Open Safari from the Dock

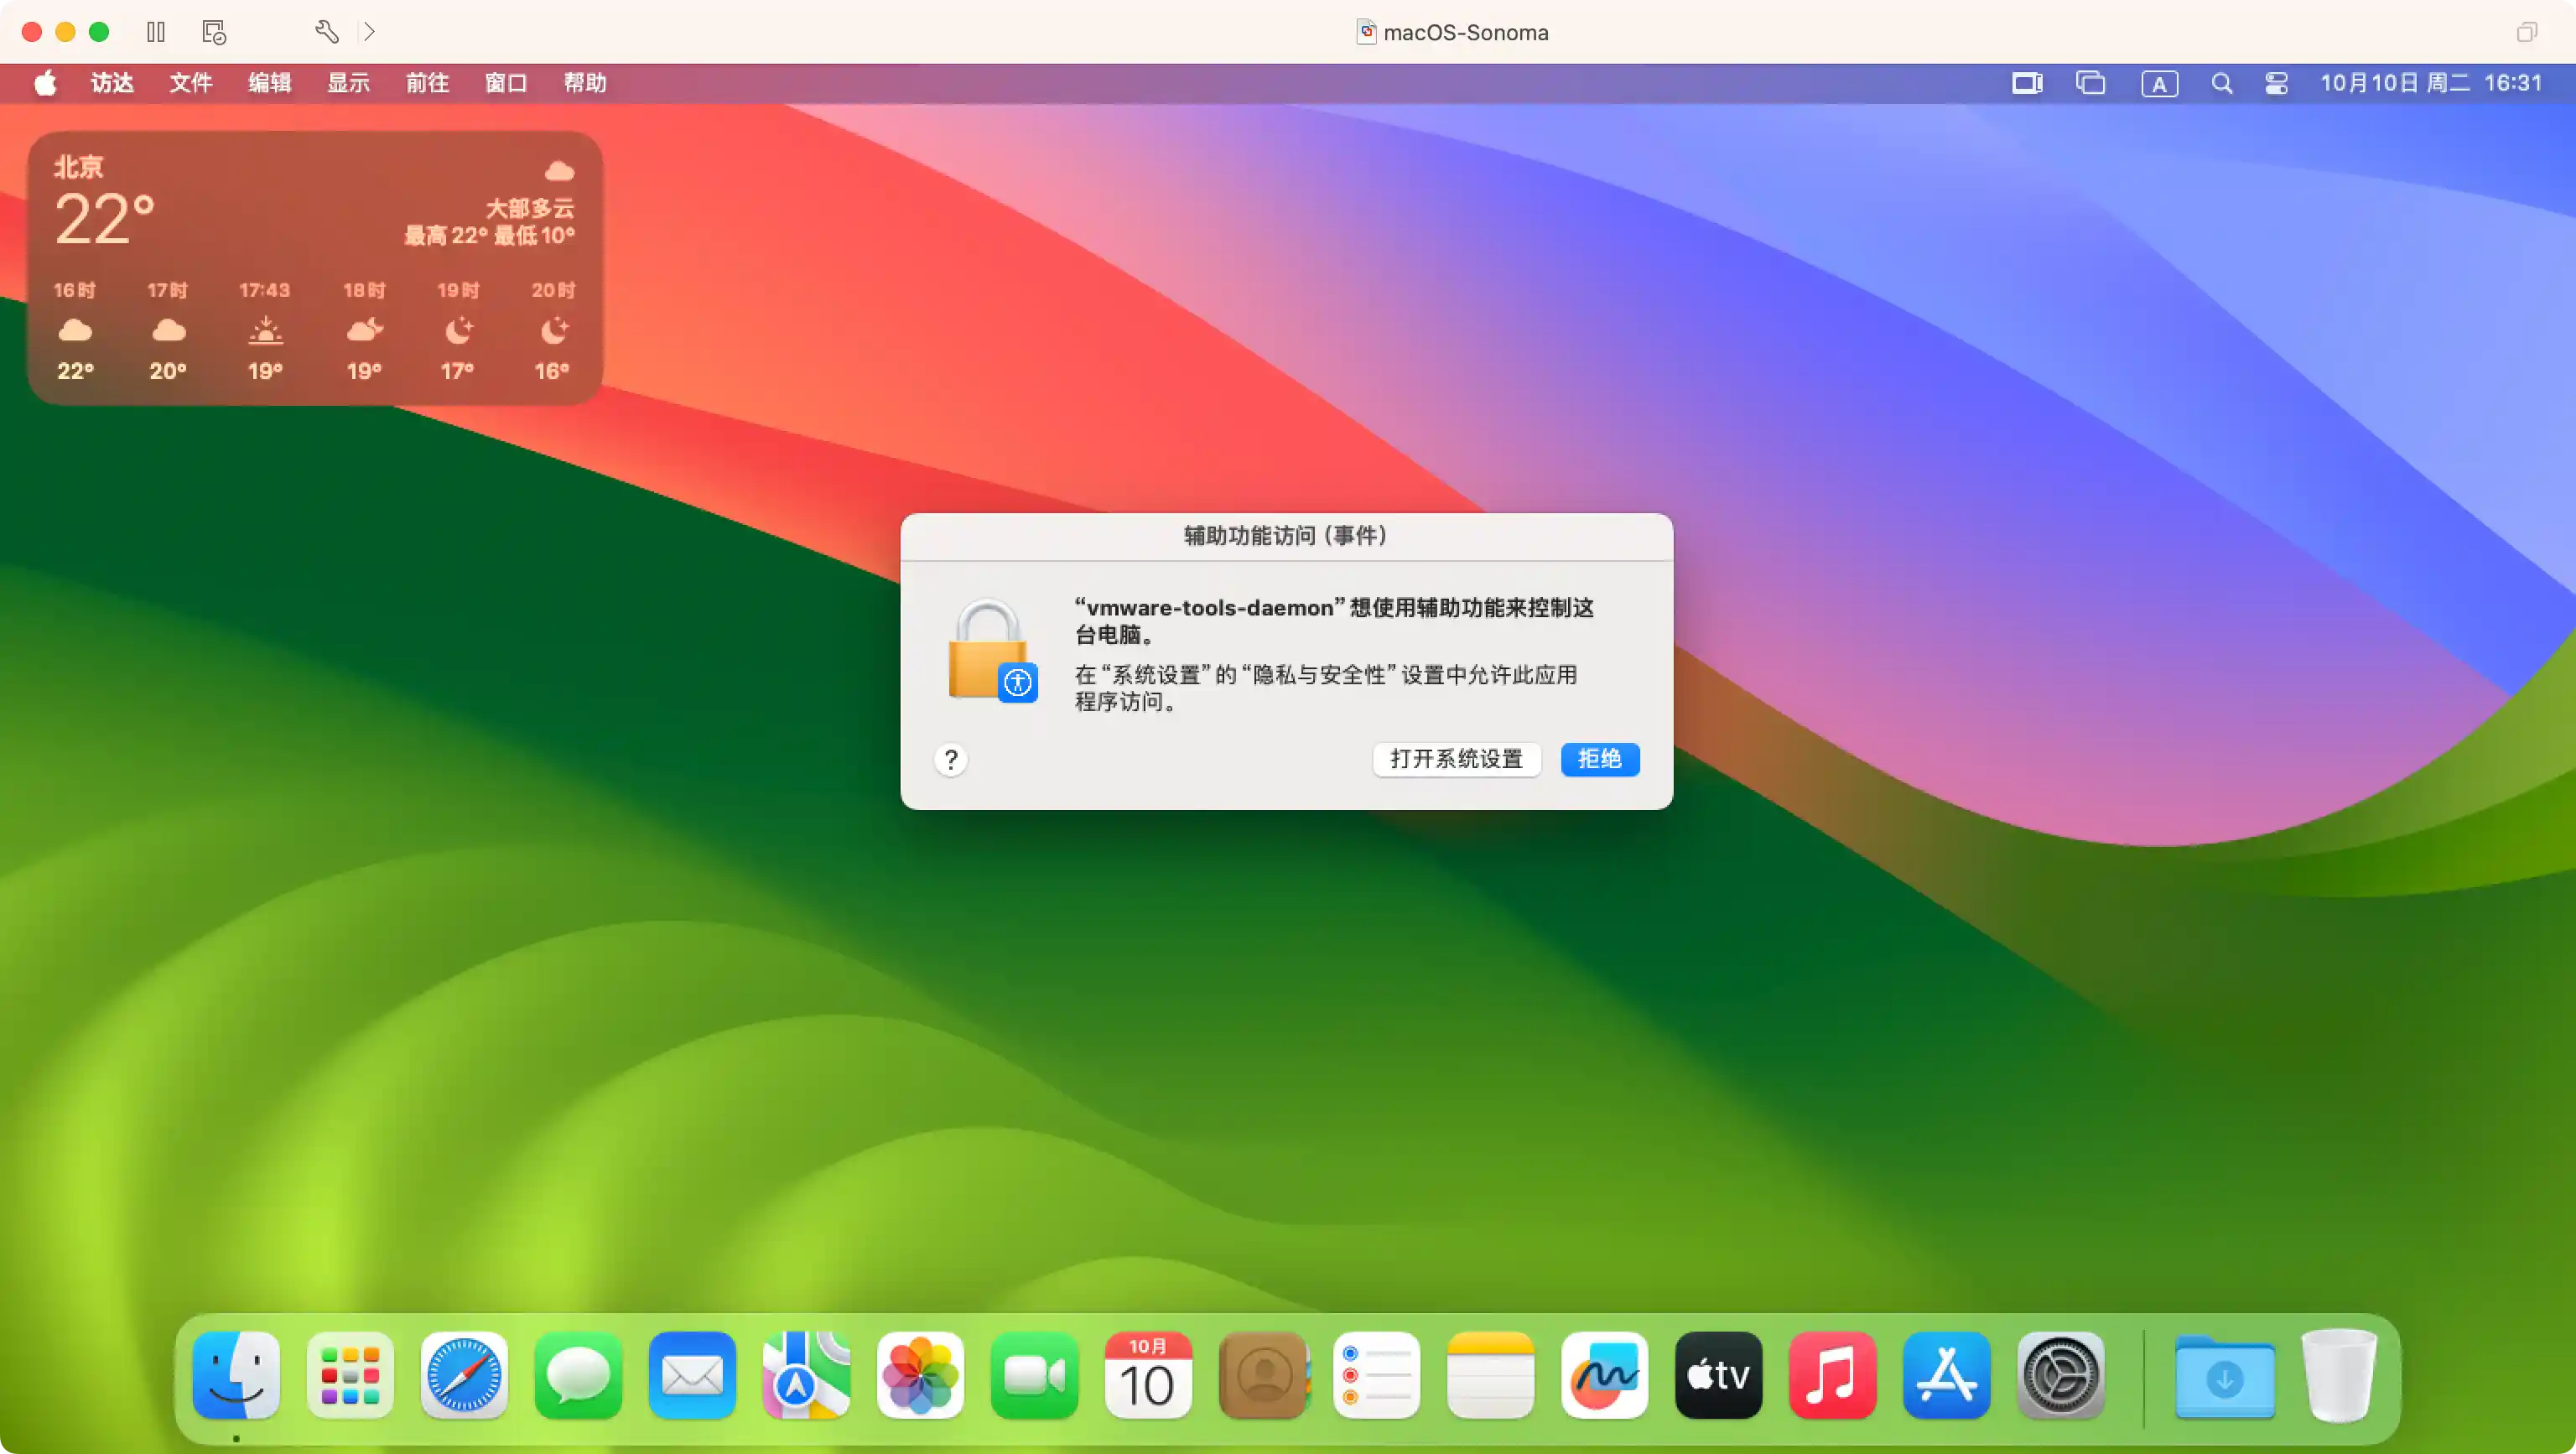[x=464, y=1376]
